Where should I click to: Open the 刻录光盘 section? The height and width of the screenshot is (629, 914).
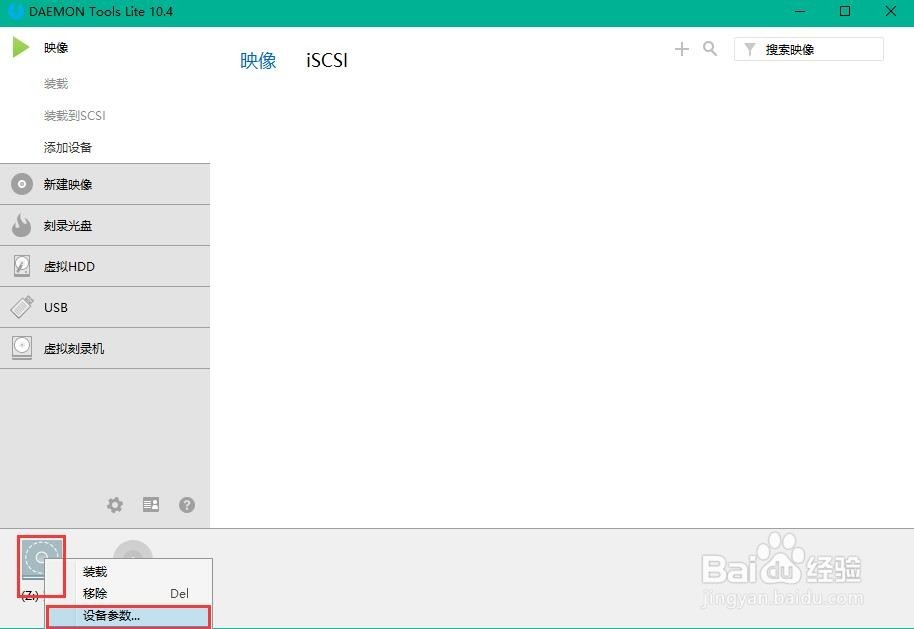click(105, 225)
